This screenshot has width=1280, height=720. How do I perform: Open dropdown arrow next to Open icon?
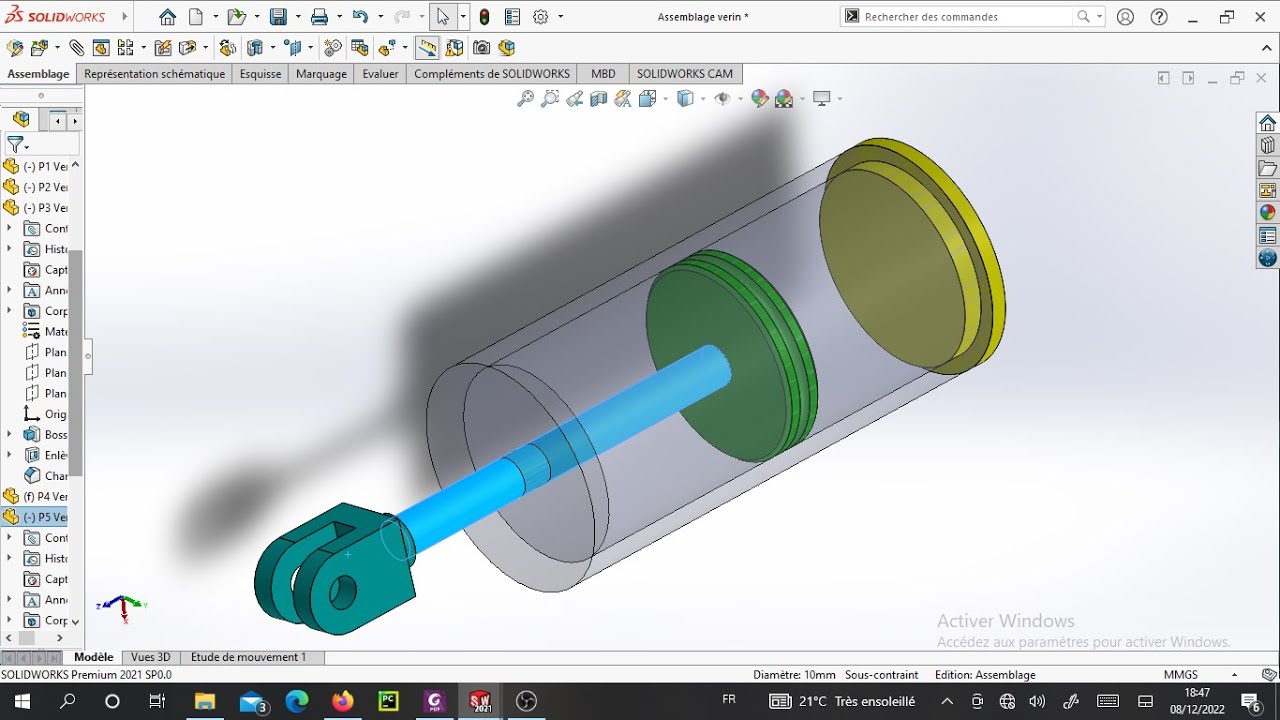click(255, 17)
